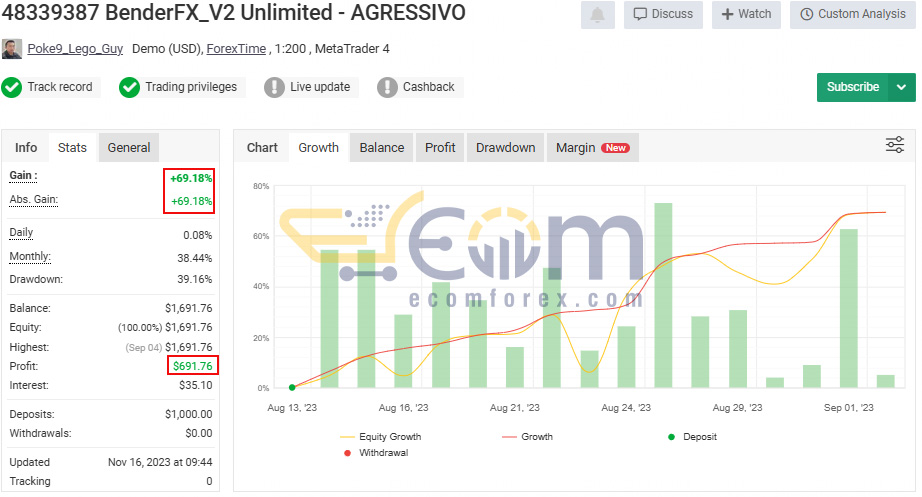Click the Trading privileges check icon
Viewport: 922px width, 497px height.
pyautogui.click(x=129, y=87)
